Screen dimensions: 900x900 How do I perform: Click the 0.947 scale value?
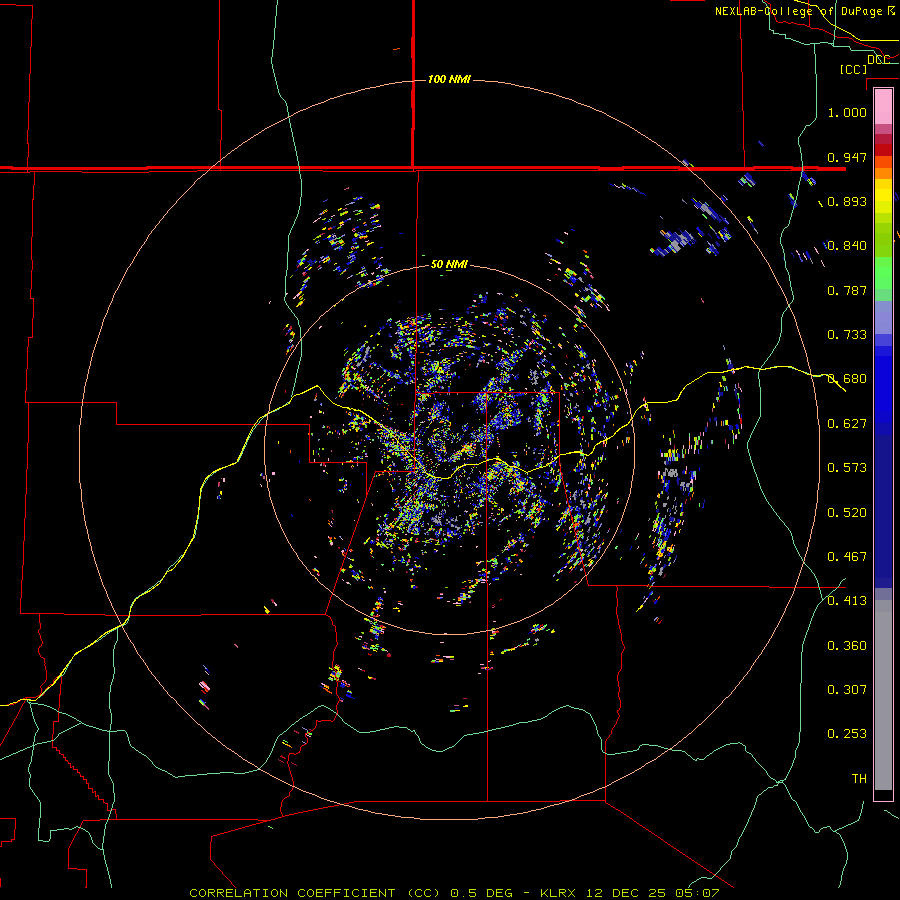[847, 157]
